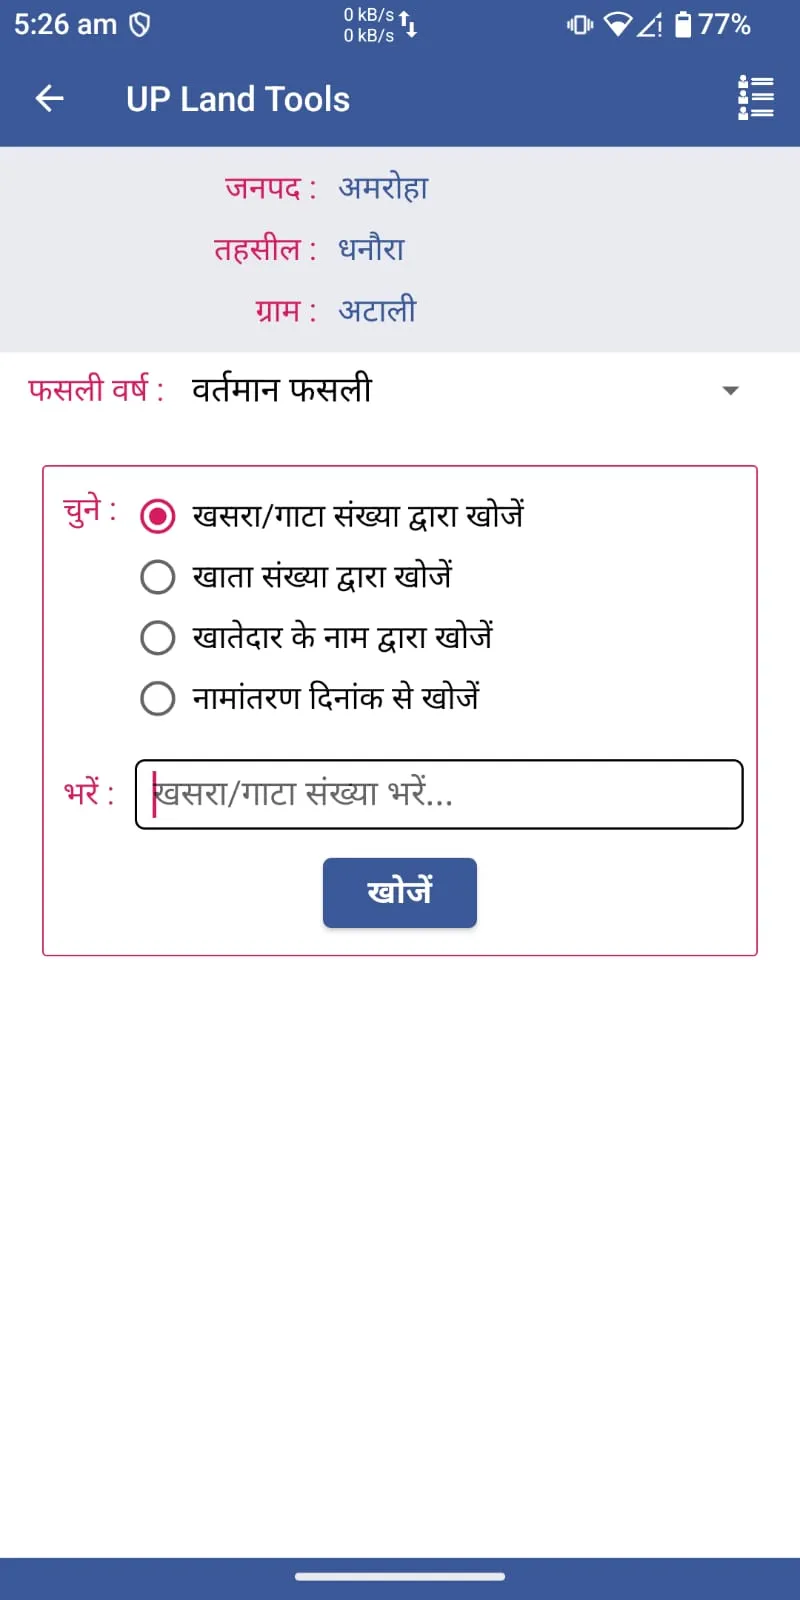The width and height of the screenshot is (800, 1600).
Task: Tap the UP Land Tools title
Action: [238, 99]
